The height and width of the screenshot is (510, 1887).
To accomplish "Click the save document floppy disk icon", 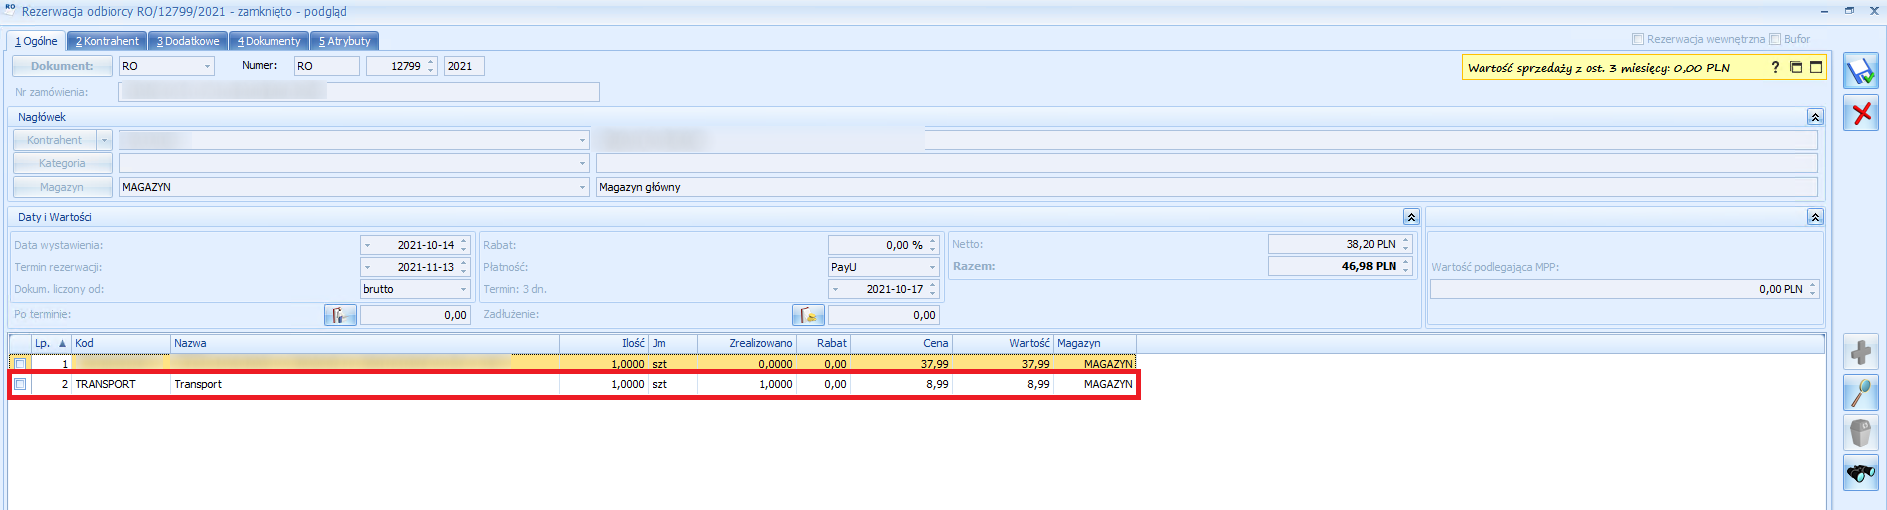I will (1860, 72).
